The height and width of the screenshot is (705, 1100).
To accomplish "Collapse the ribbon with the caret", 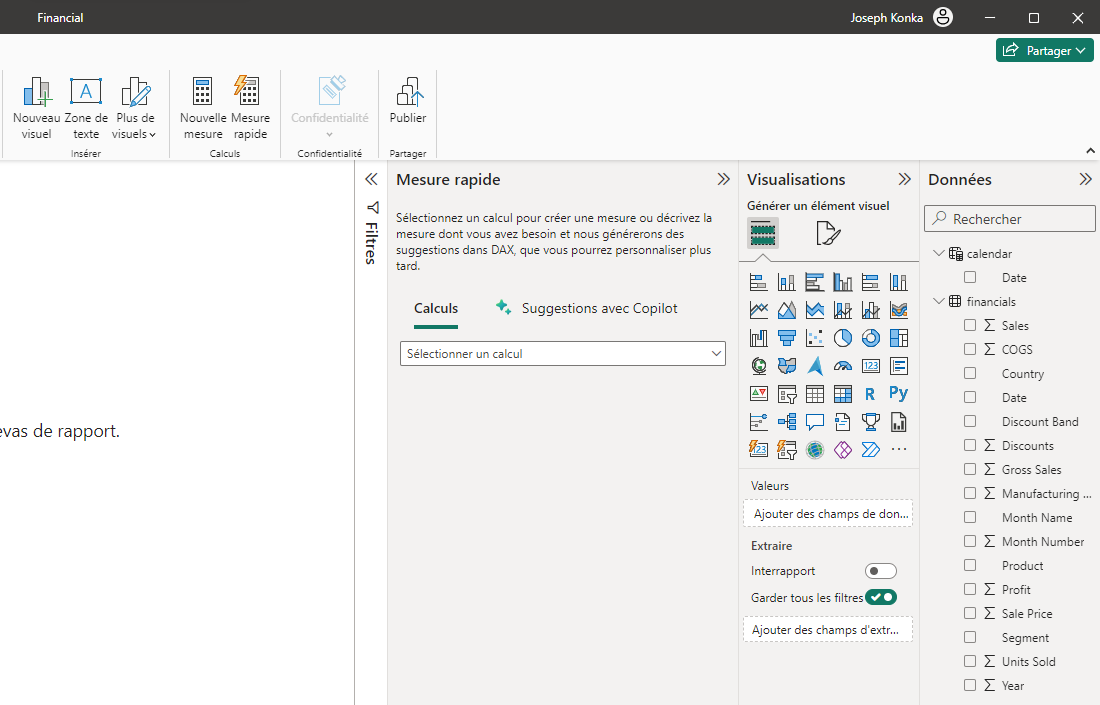I will tap(1090, 151).
